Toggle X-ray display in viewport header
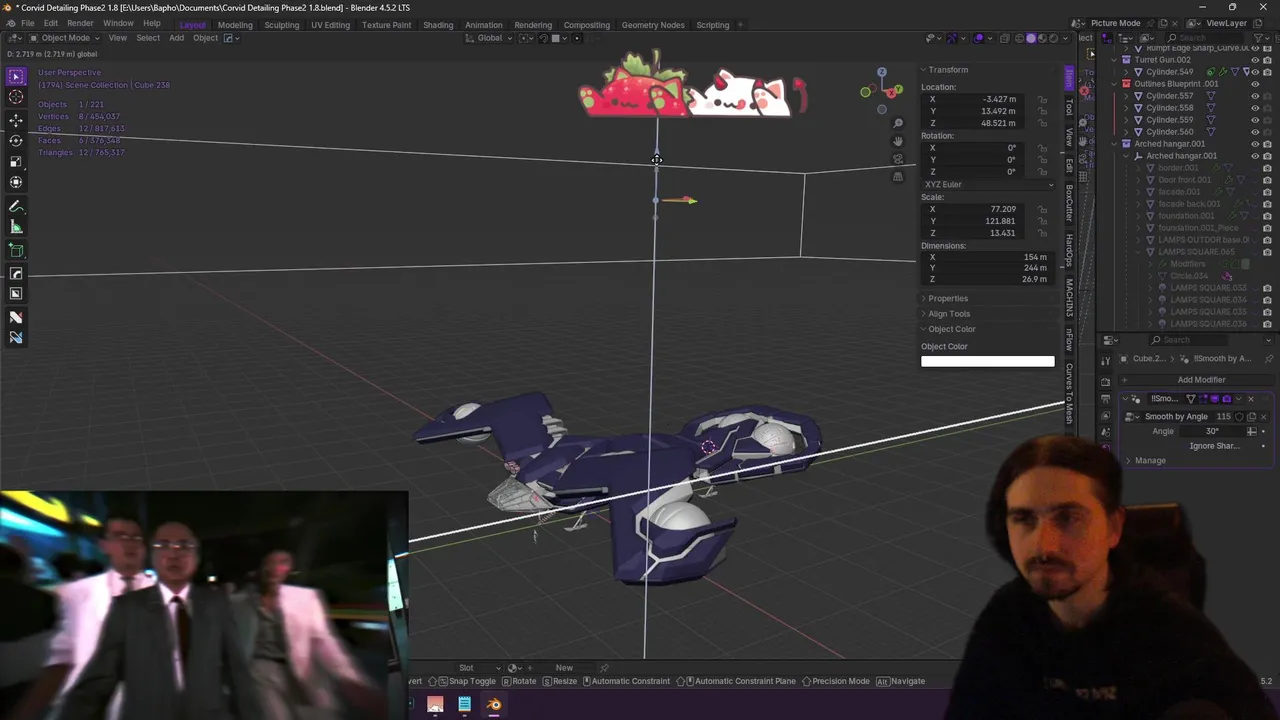 tap(1005, 38)
